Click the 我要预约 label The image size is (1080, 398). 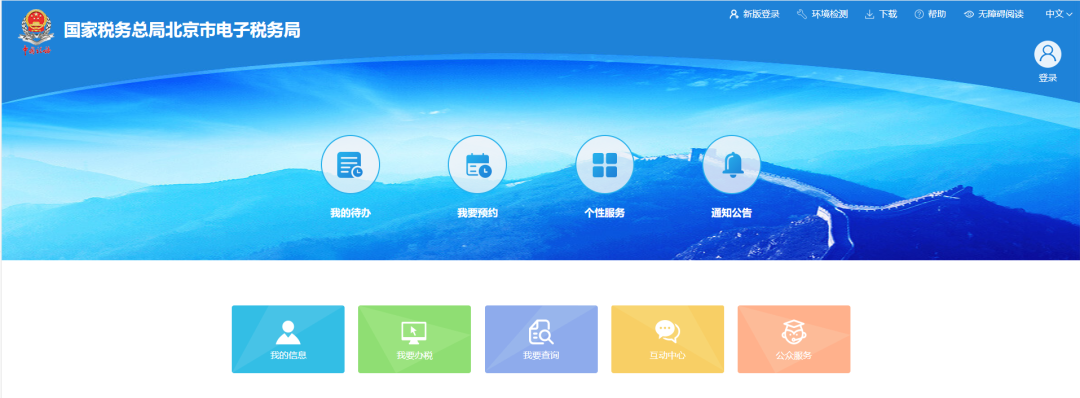[477, 213]
